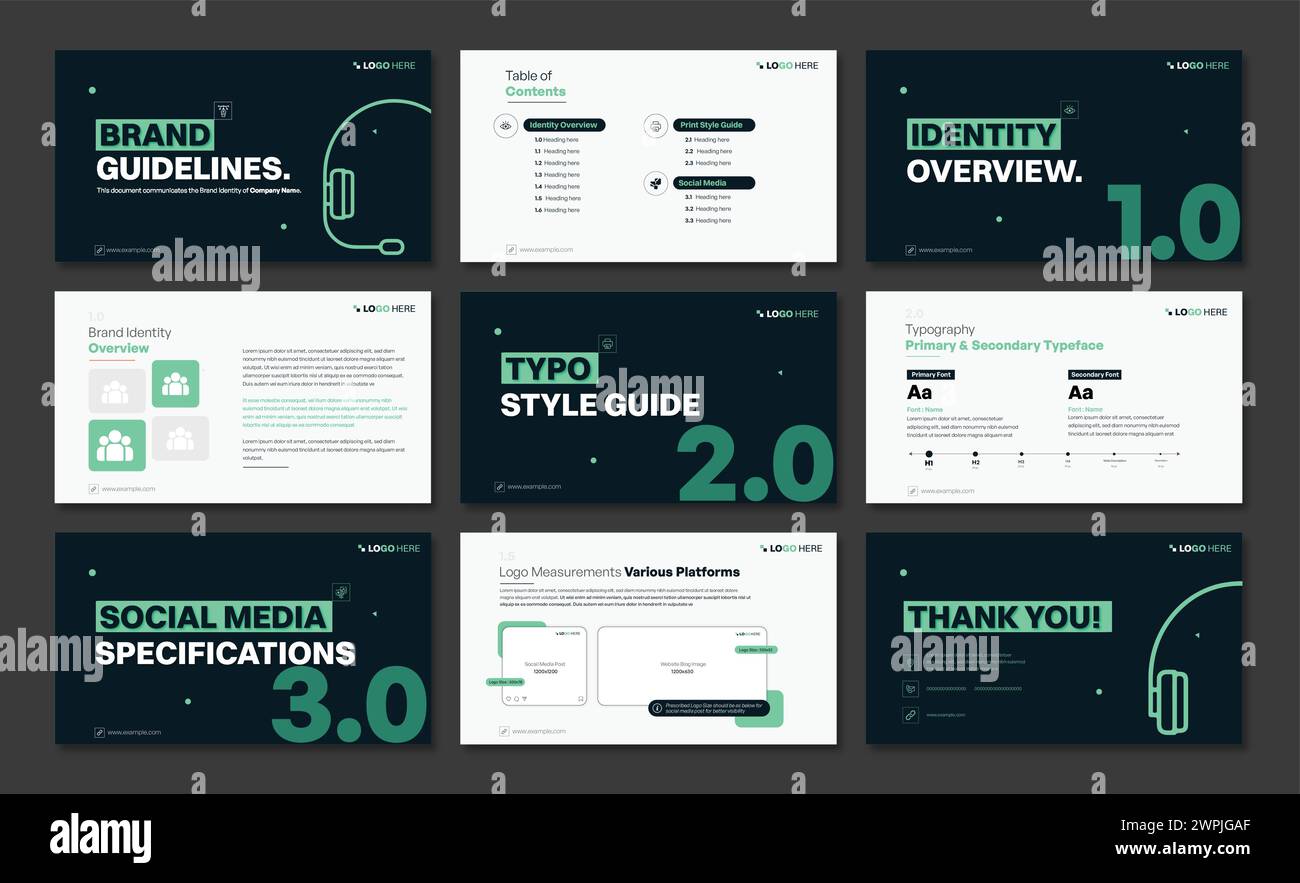
Task: Click the Primary Font label
Action: pos(930,375)
